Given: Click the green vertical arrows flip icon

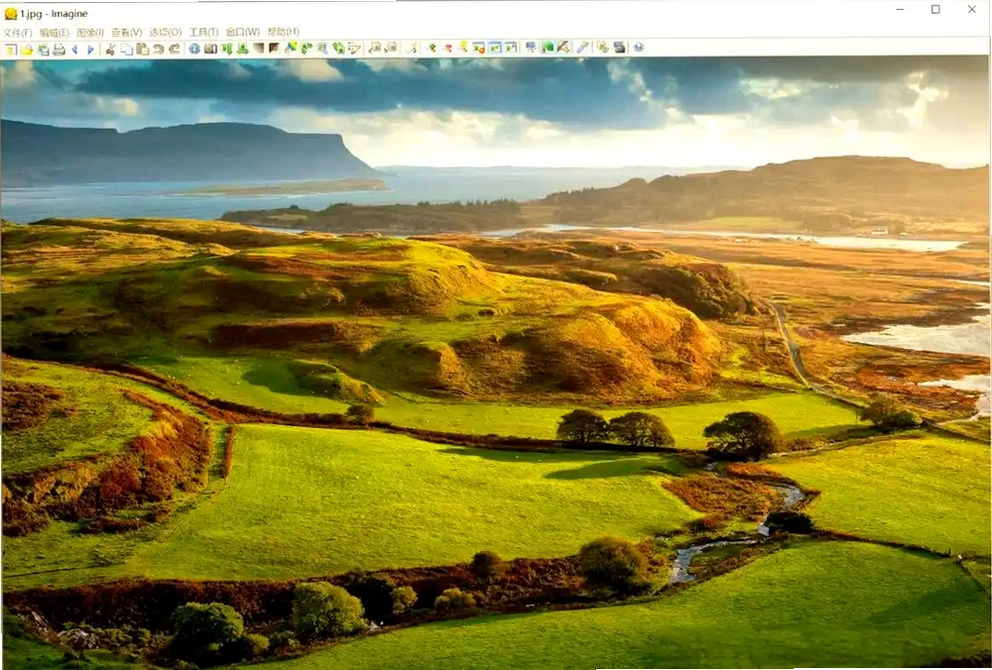Looking at the screenshot, I should tap(226, 49).
